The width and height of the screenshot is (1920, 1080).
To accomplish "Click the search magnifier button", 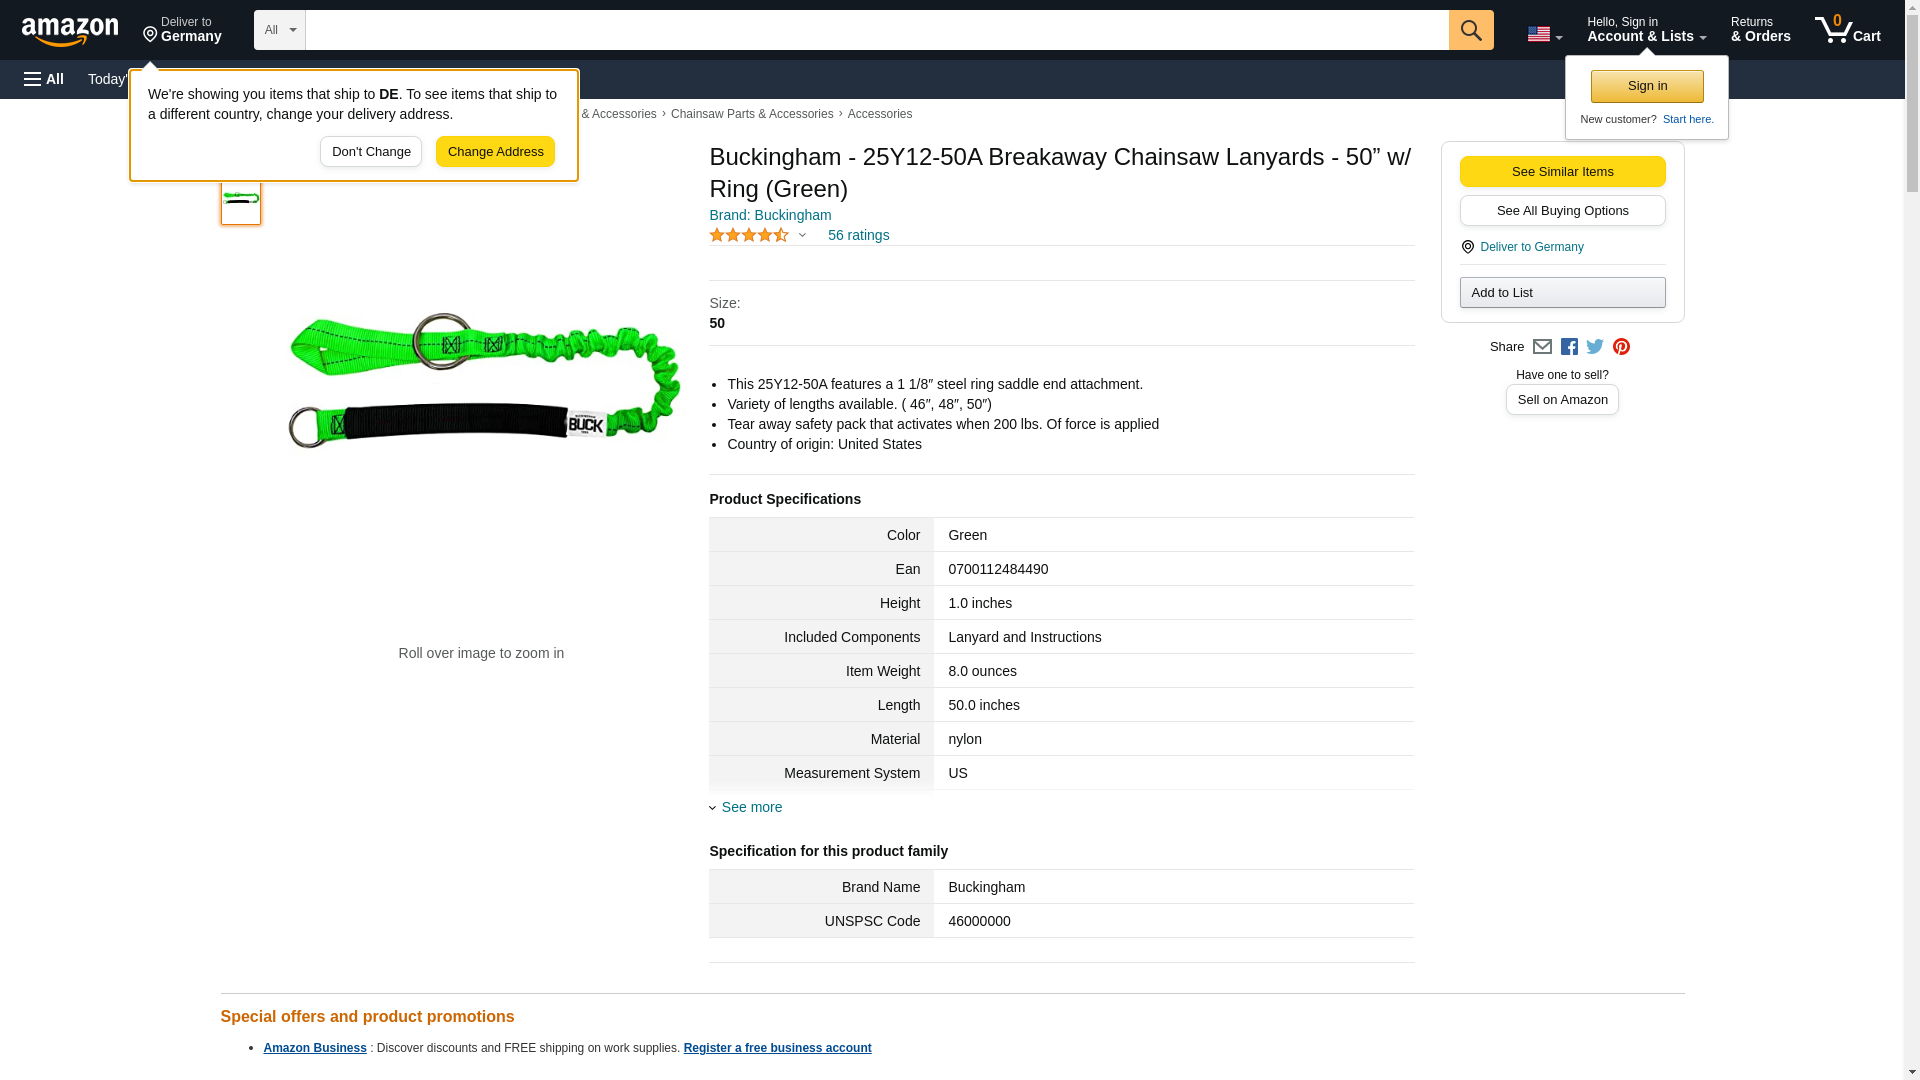I will 1470,30.
